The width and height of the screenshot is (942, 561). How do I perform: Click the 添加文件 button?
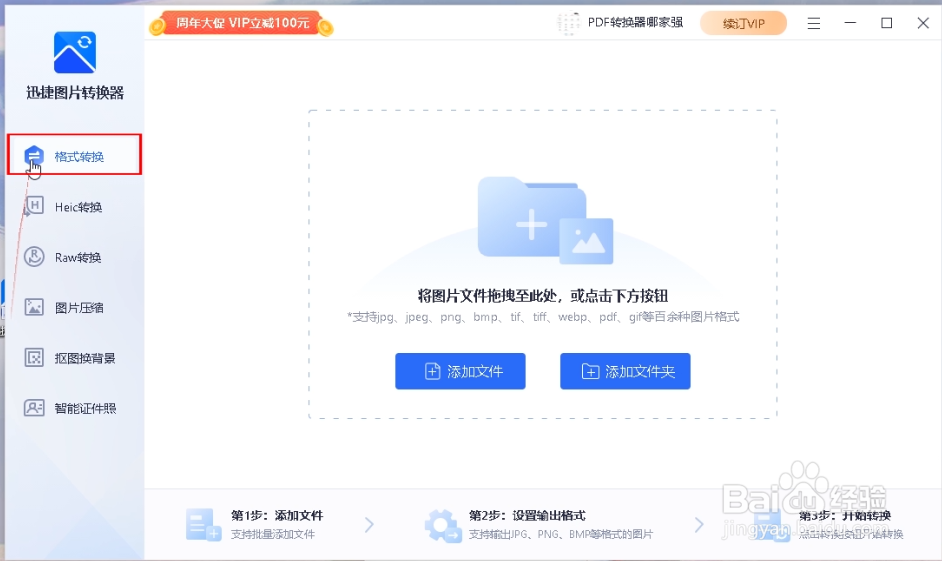(x=460, y=371)
